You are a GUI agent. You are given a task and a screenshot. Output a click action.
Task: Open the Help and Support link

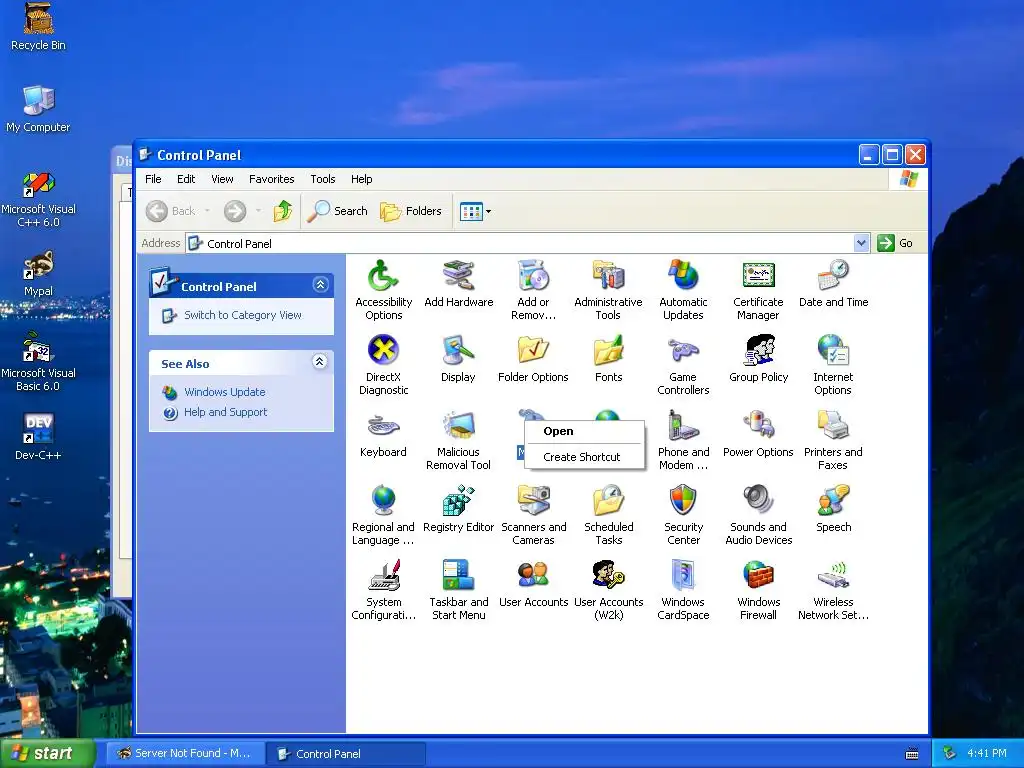(x=225, y=412)
